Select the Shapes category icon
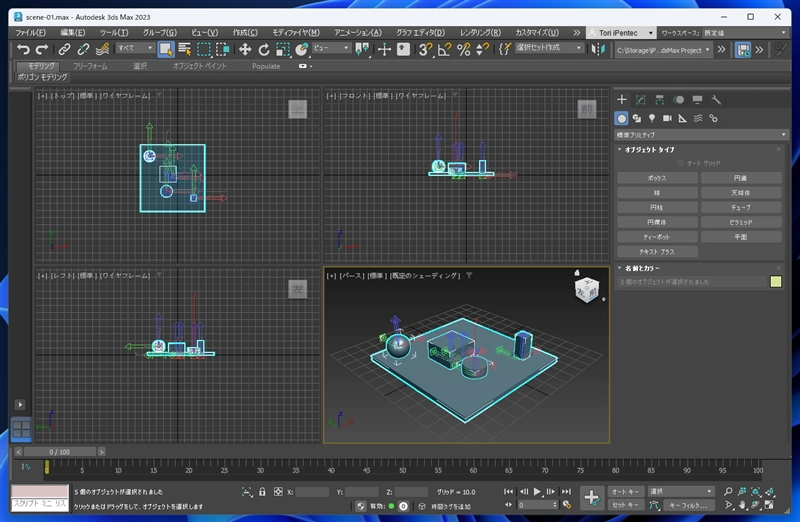The image size is (800, 522). point(637,118)
